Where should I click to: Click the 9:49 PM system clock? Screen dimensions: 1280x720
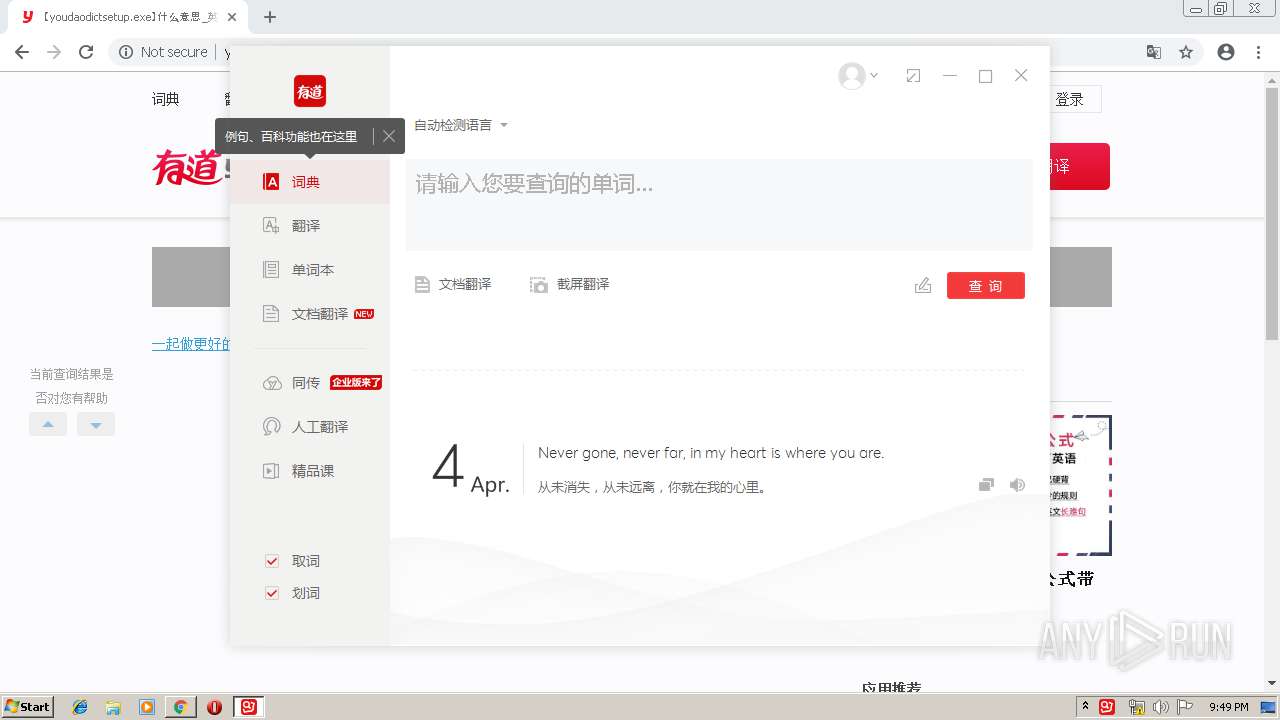point(1229,707)
